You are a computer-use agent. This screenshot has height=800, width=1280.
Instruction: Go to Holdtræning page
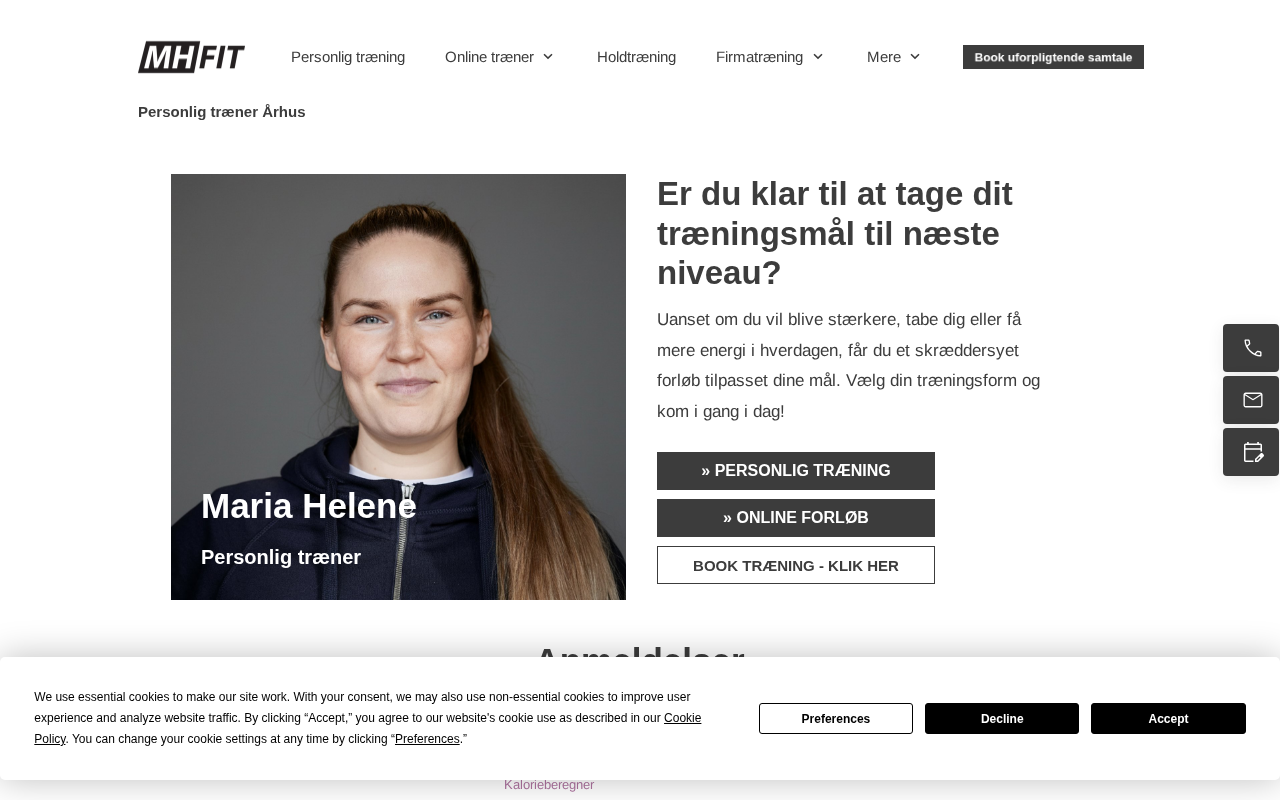pos(636,57)
